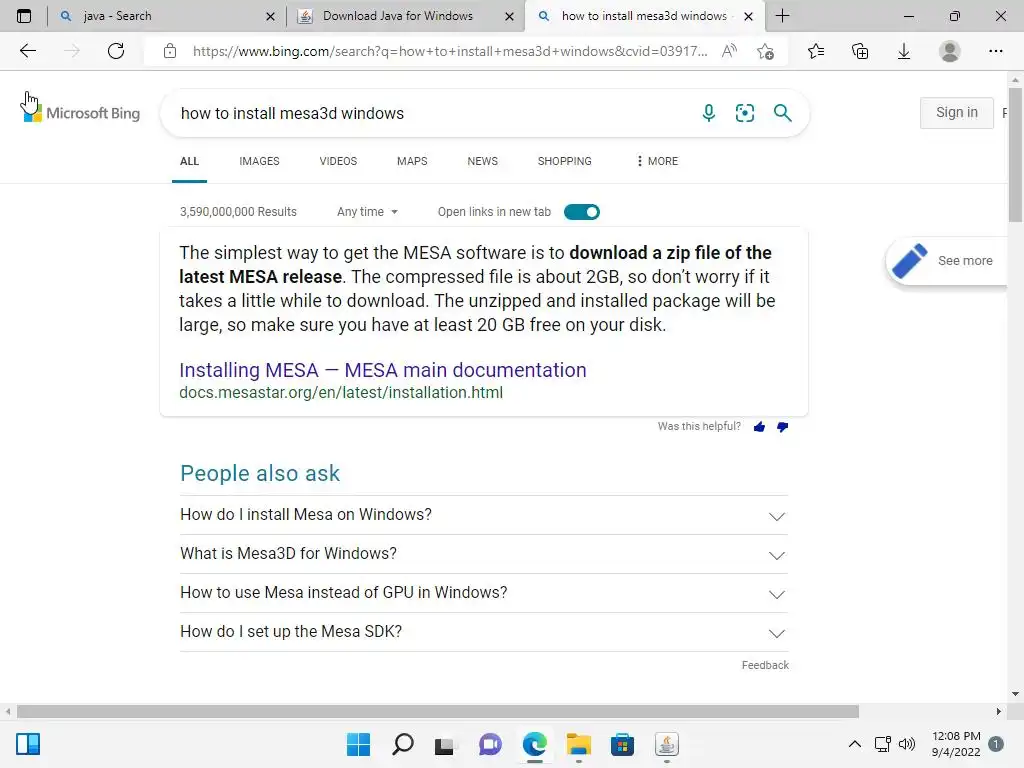Image resolution: width=1024 pixels, height=768 pixels.
Task: Open Read aloud in the address bar
Action: tap(729, 51)
